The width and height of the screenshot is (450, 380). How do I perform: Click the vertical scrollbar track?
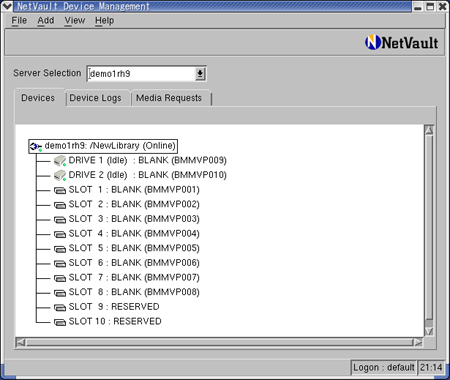(429, 230)
